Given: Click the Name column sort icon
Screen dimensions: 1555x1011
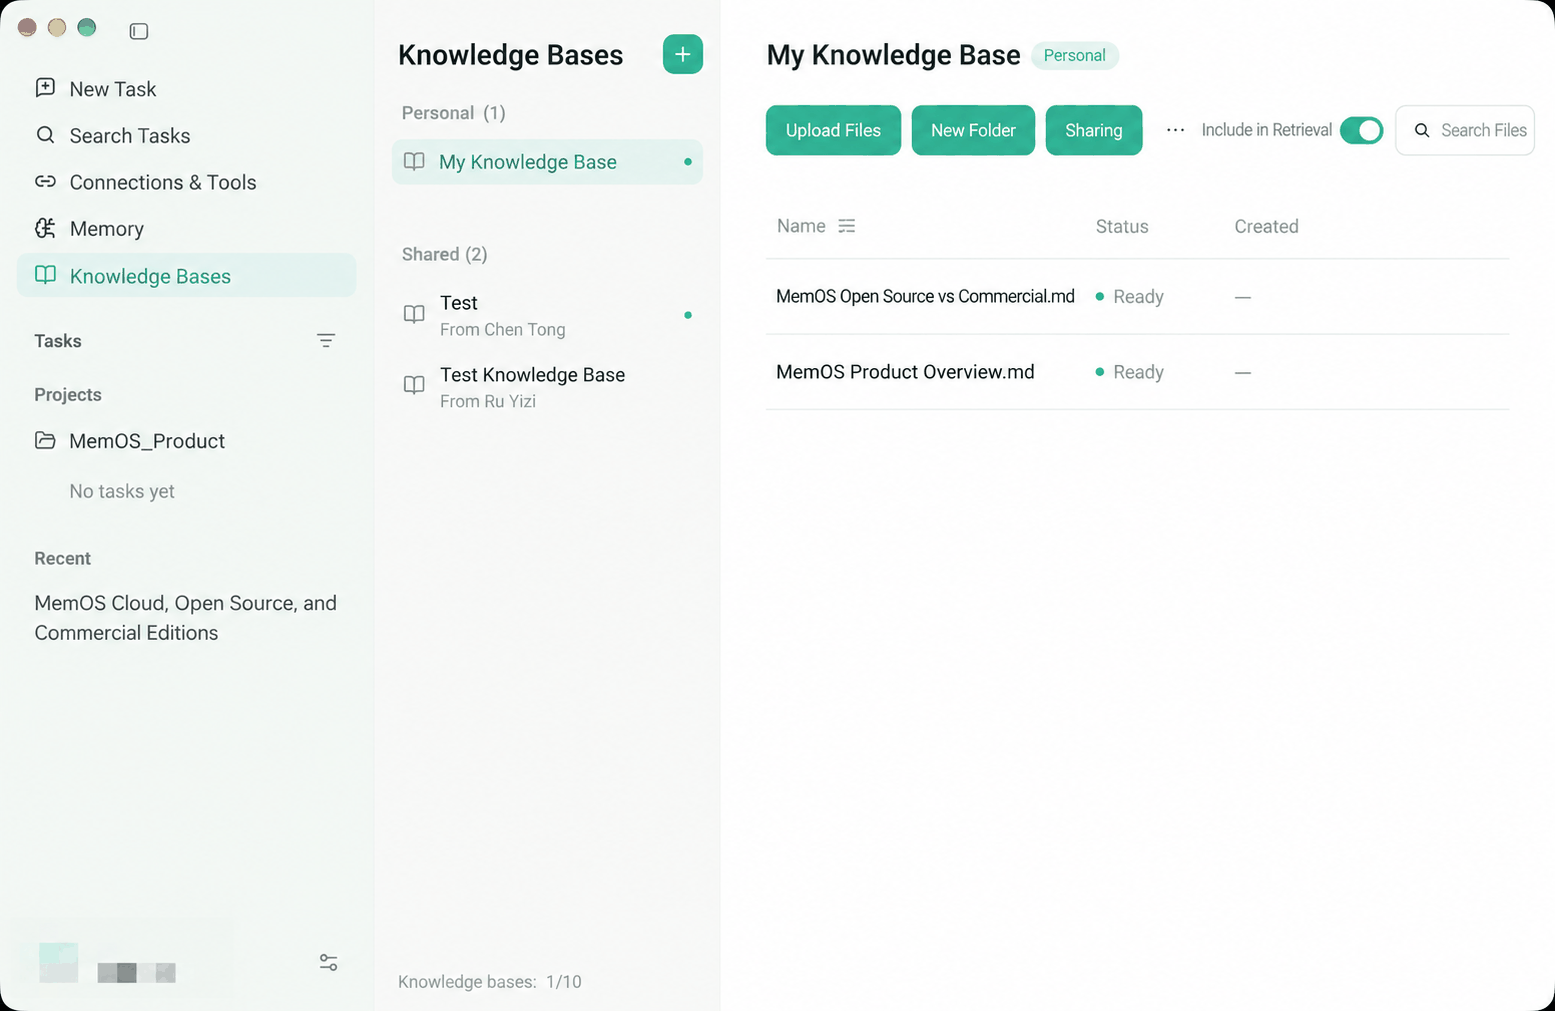Looking at the screenshot, I should tap(847, 226).
